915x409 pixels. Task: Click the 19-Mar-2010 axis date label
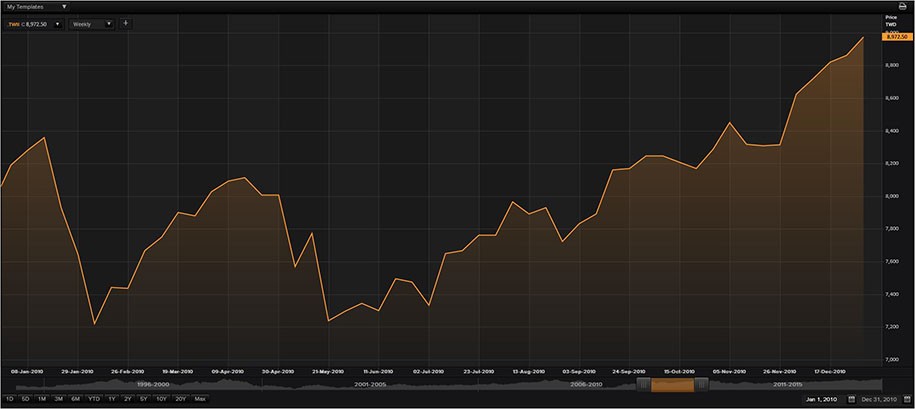tap(178, 371)
